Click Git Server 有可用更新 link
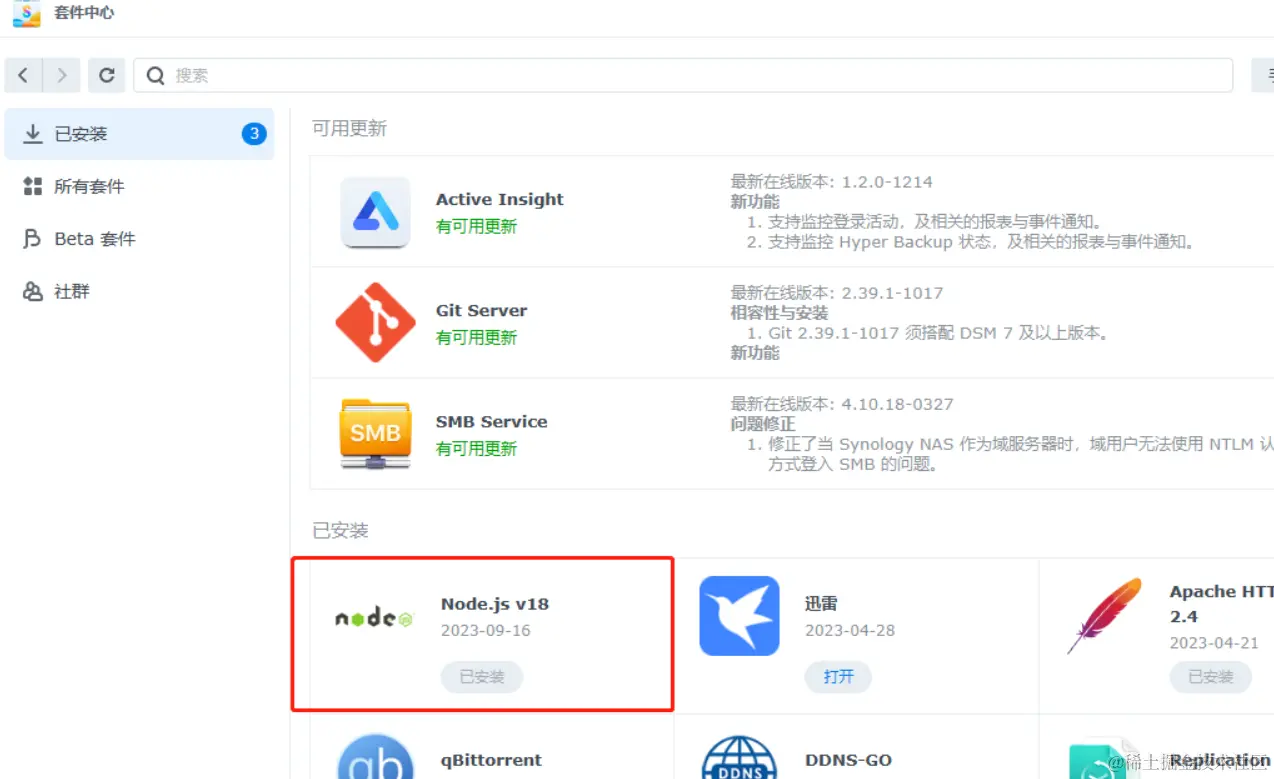Viewport: 1274px width, 779px height. pyautogui.click(x=476, y=338)
